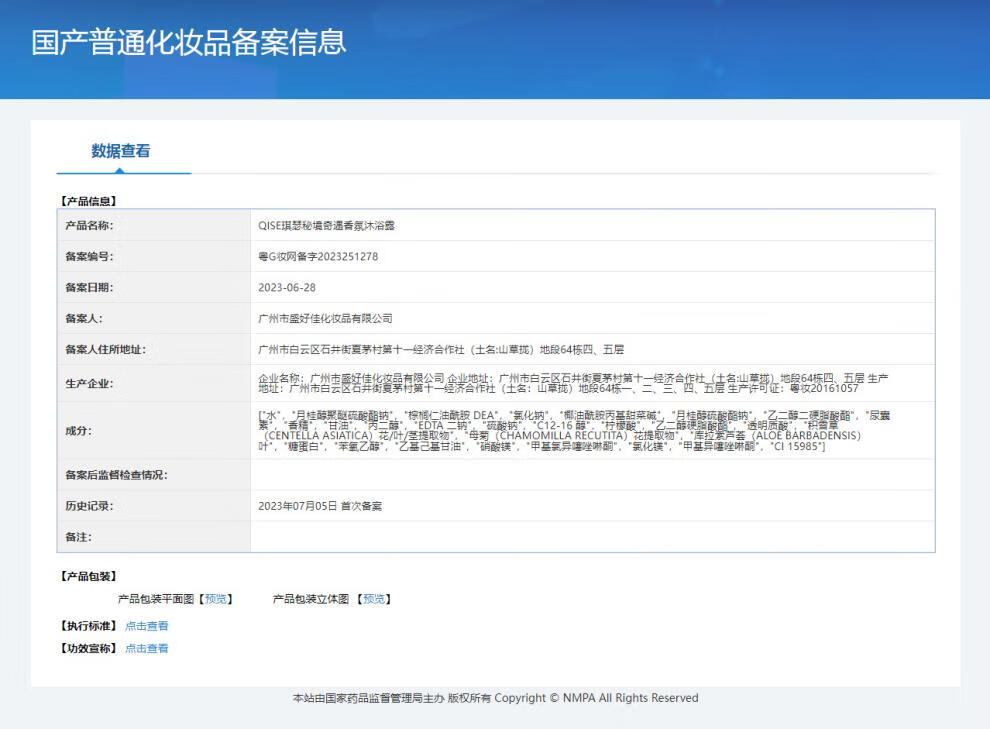Screen dimensions: 990x729
Task: Click the 国产普通化妆品备案信息 page title
Action: pyautogui.click(x=189, y=42)
